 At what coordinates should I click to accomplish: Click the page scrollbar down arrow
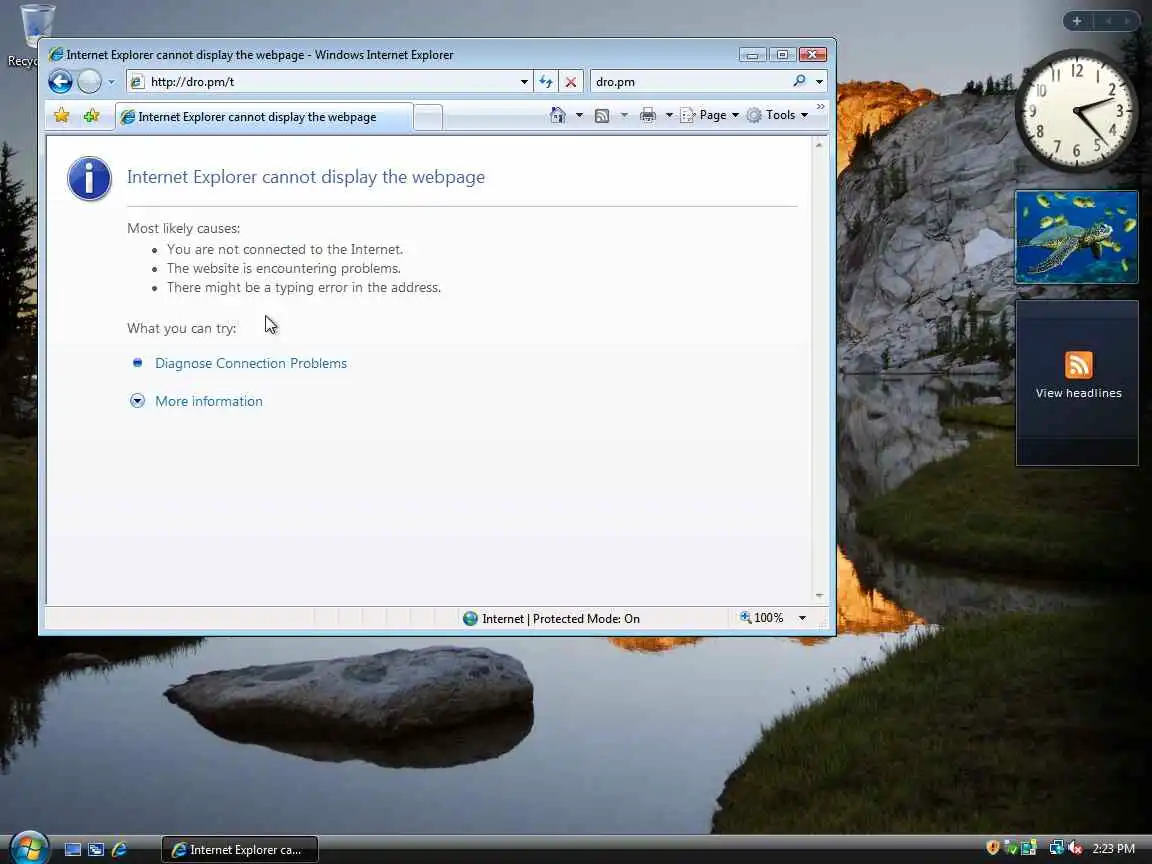tap(819, 596)
